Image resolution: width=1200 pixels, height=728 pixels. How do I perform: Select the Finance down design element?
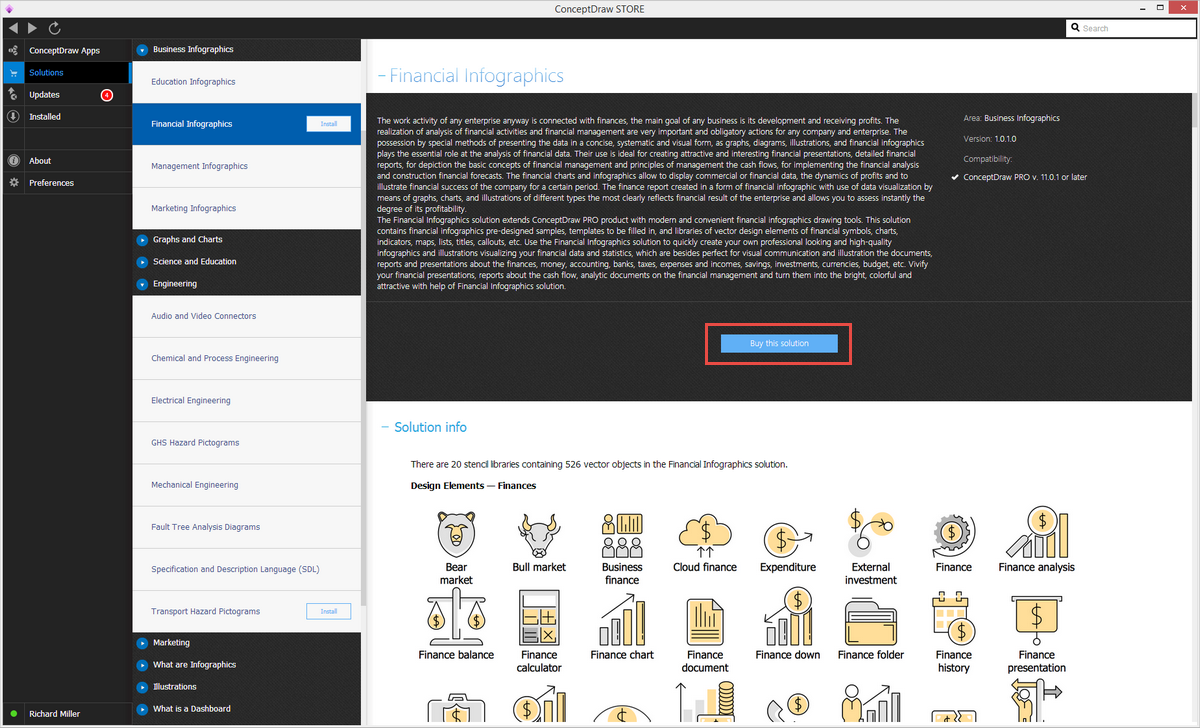coord(788,626)
